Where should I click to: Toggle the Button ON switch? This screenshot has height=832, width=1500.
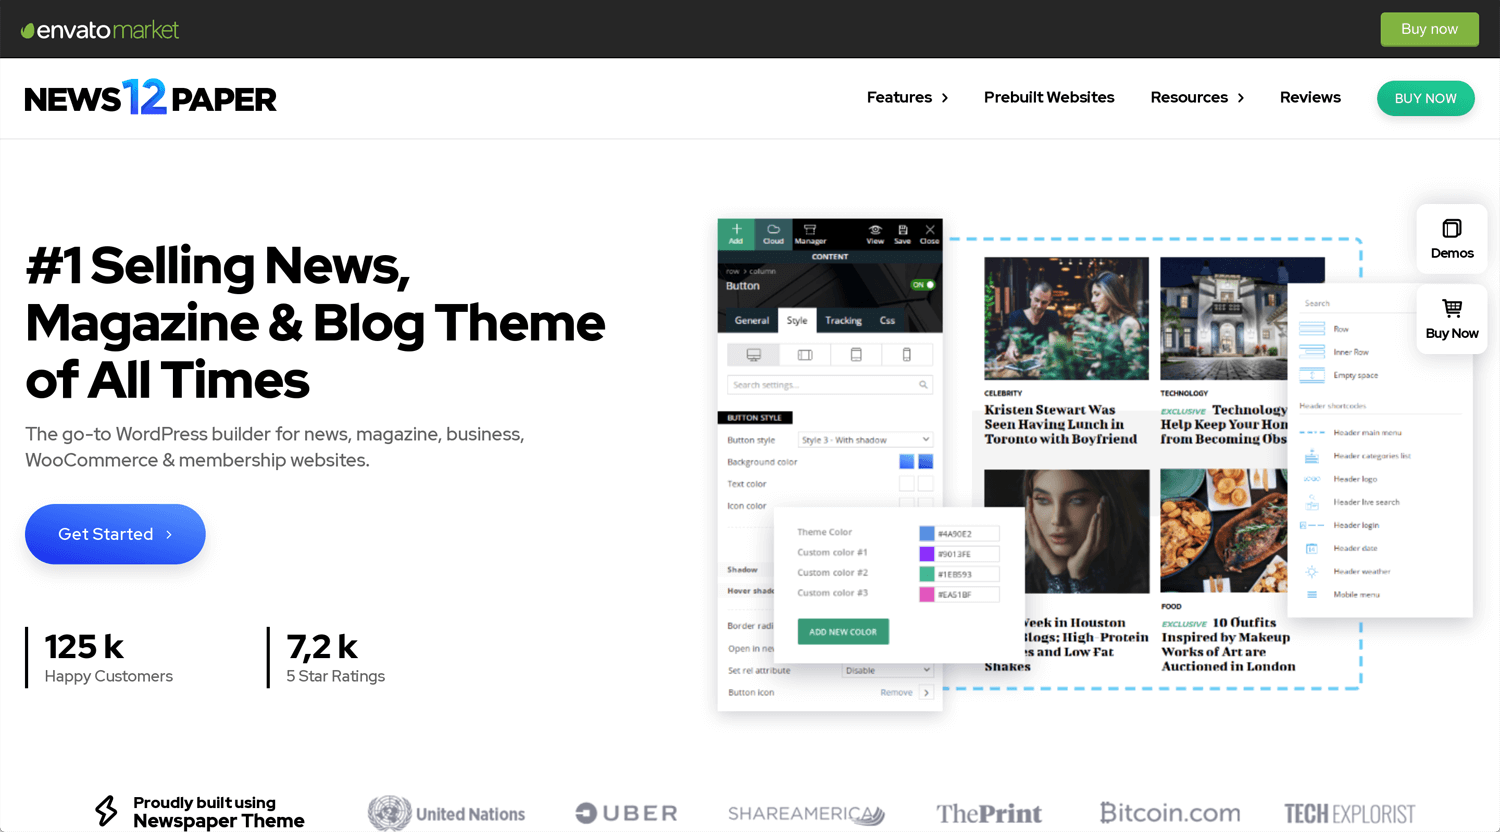coord(922,285)
